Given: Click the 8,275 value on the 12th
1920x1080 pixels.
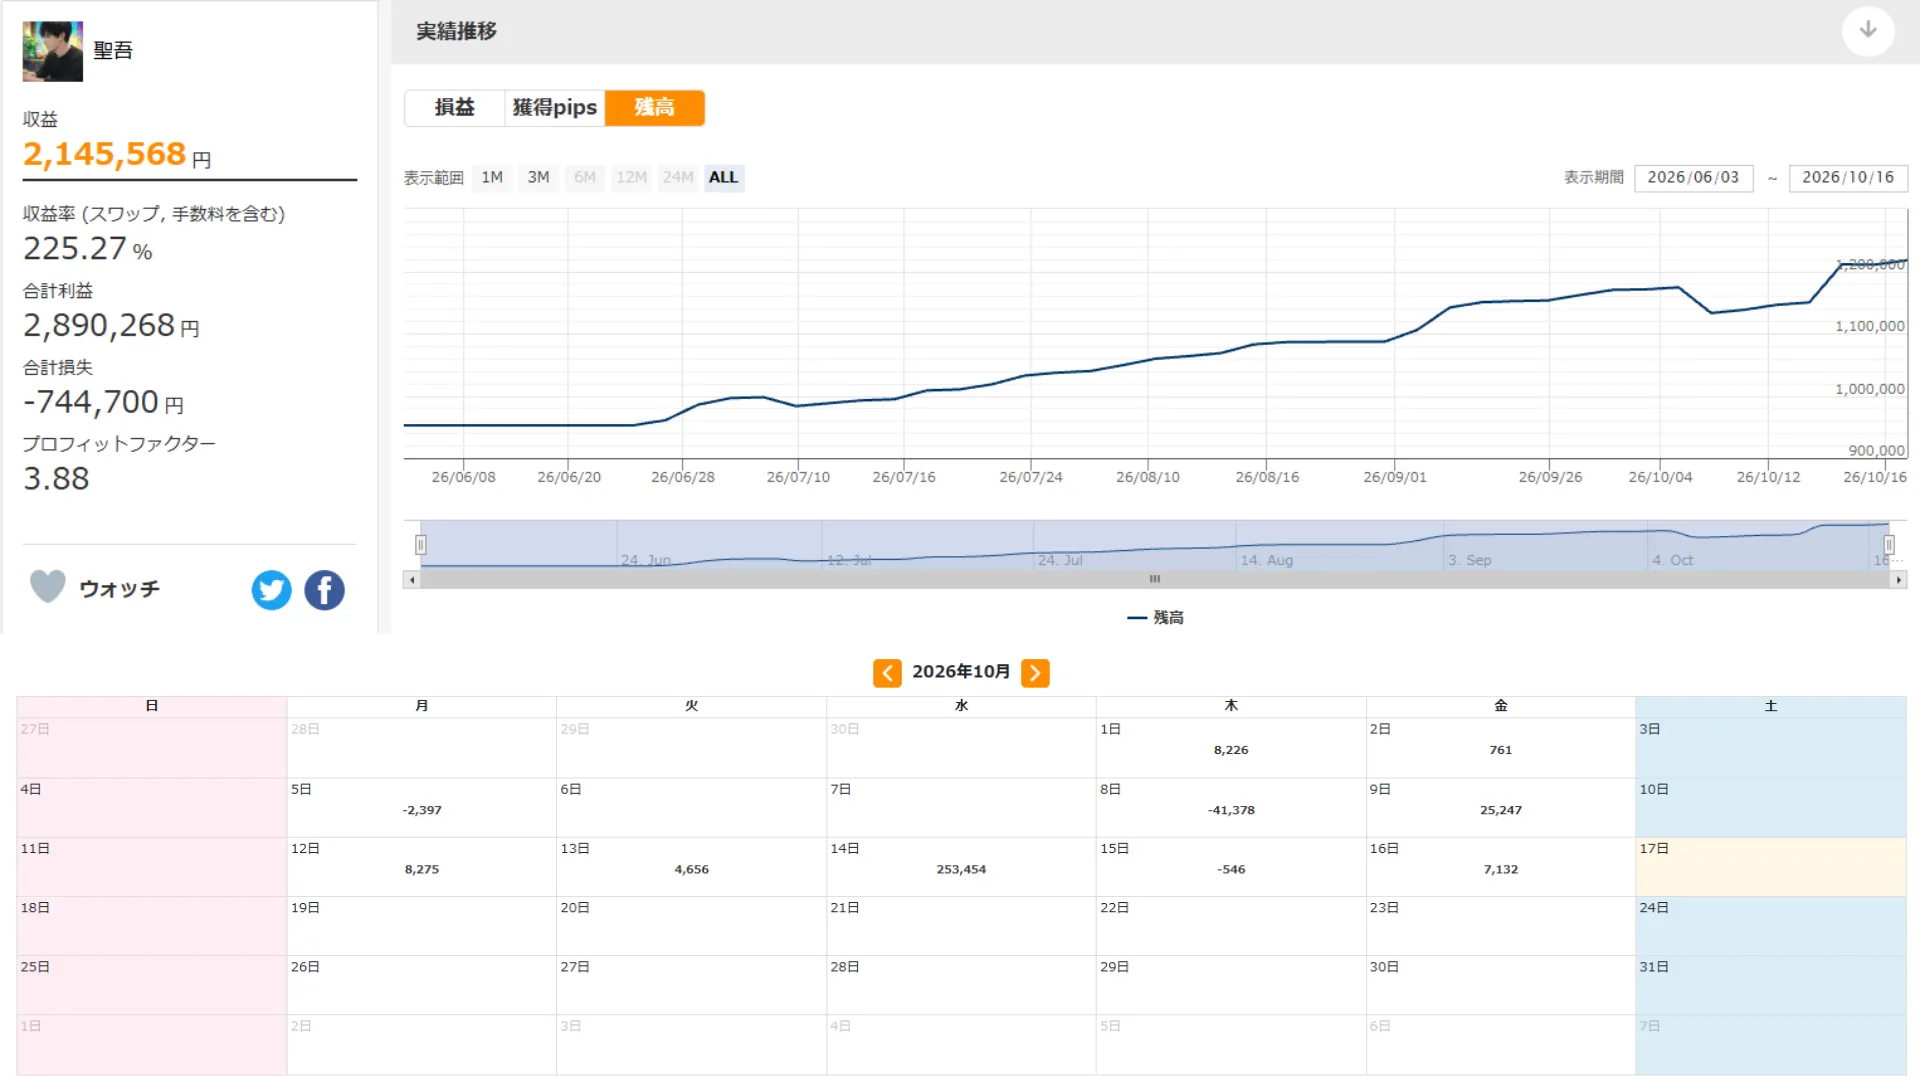Looking at the screenshot, I should pos(422,870).
